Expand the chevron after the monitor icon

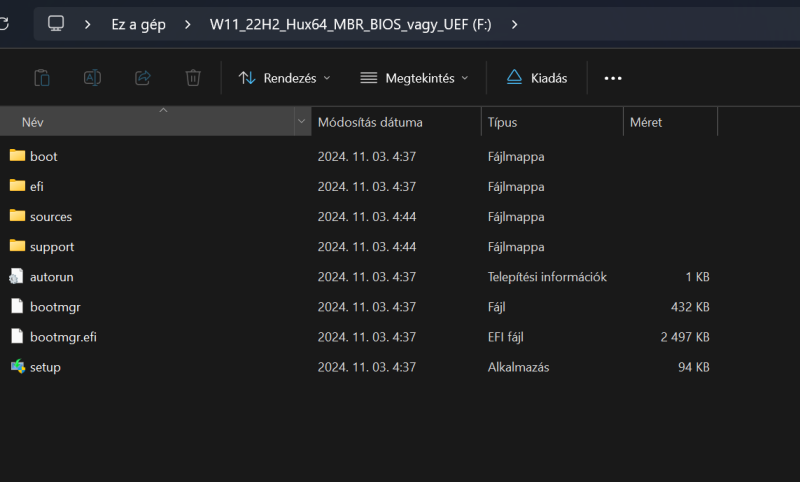click(87, 24)
